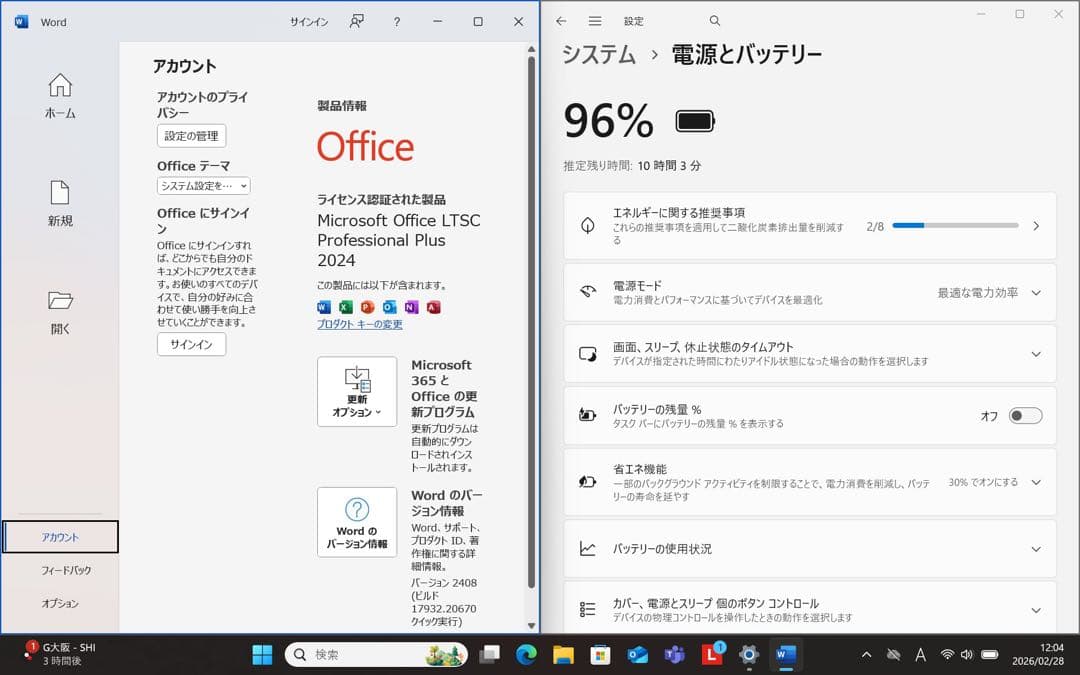Click the Word account page vertical scrollbar
The image size is (1080, 675).
click(x=531, y=323)
